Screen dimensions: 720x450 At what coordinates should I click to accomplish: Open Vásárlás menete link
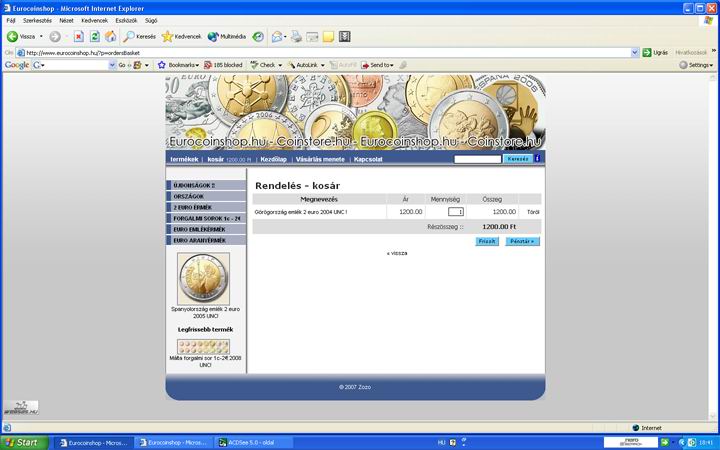click(x=320, y=159)
